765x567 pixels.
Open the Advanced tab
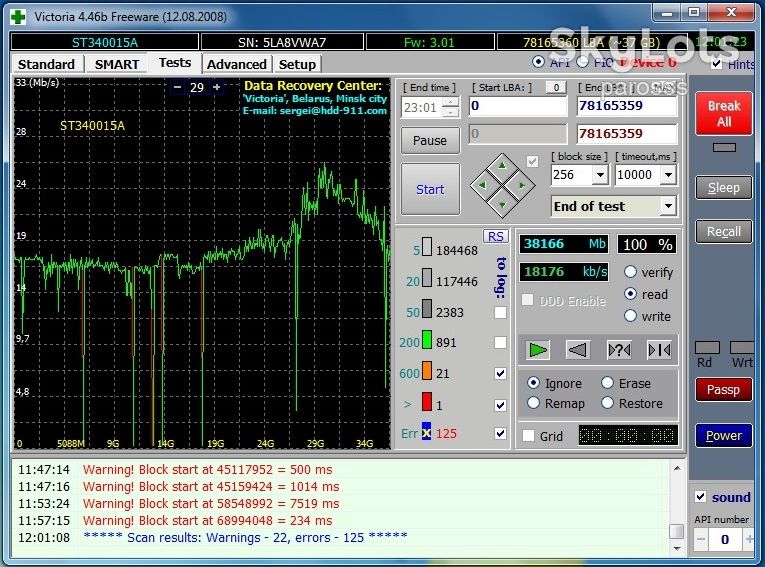[x=237, y=64]
